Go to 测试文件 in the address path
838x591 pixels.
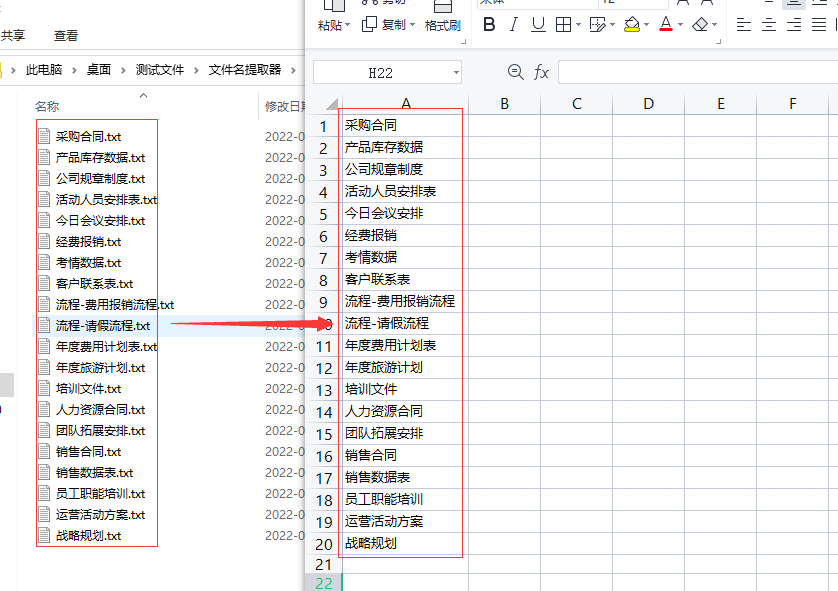click(x=160, y=70)
